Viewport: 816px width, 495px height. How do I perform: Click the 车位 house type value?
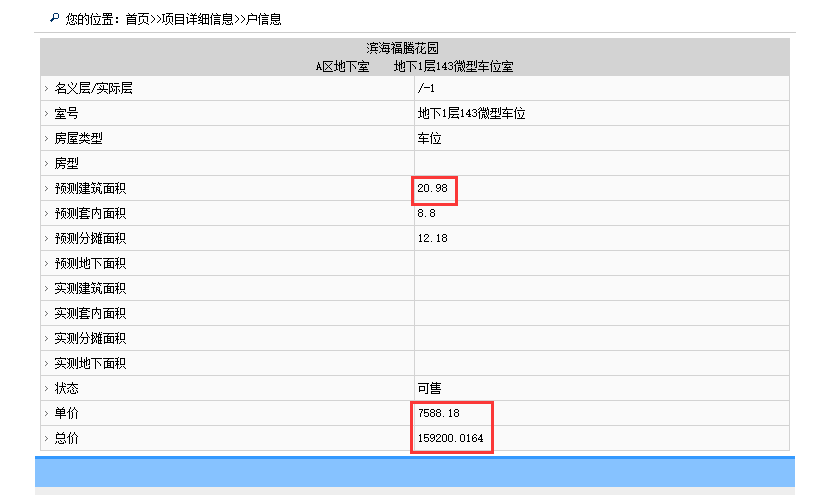(429, 138)
